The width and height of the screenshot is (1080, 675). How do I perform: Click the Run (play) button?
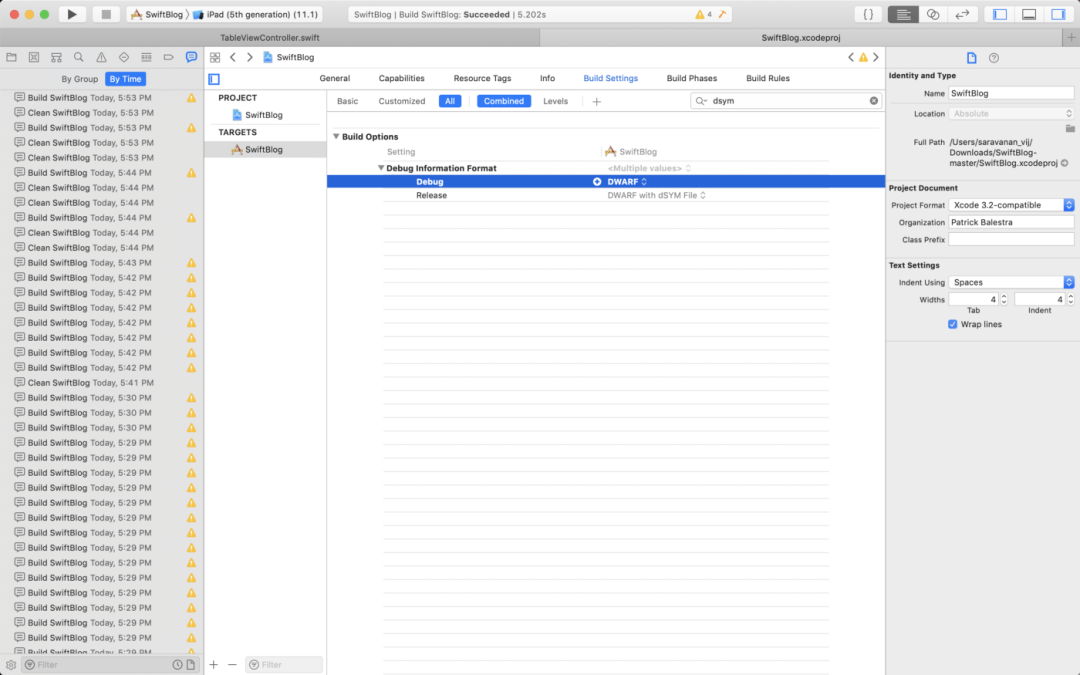[72, 14]
